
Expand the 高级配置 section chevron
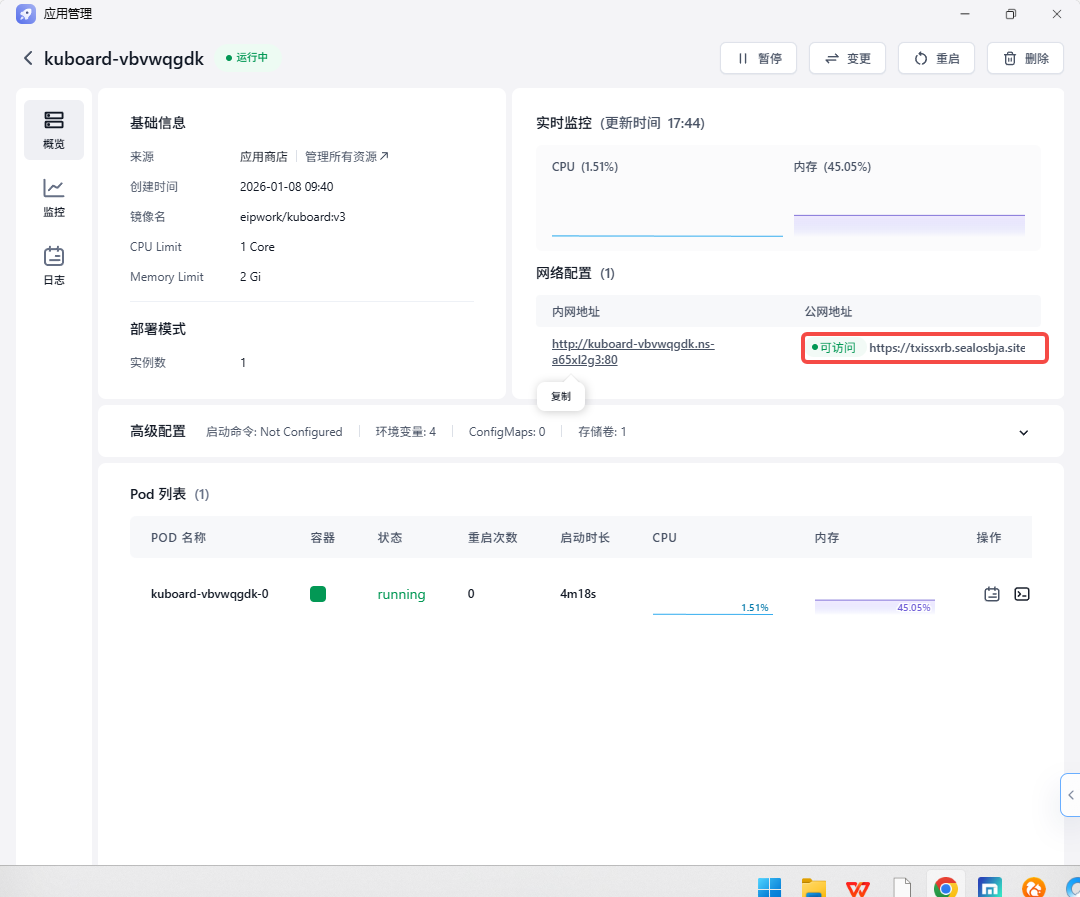point(1024,433)
